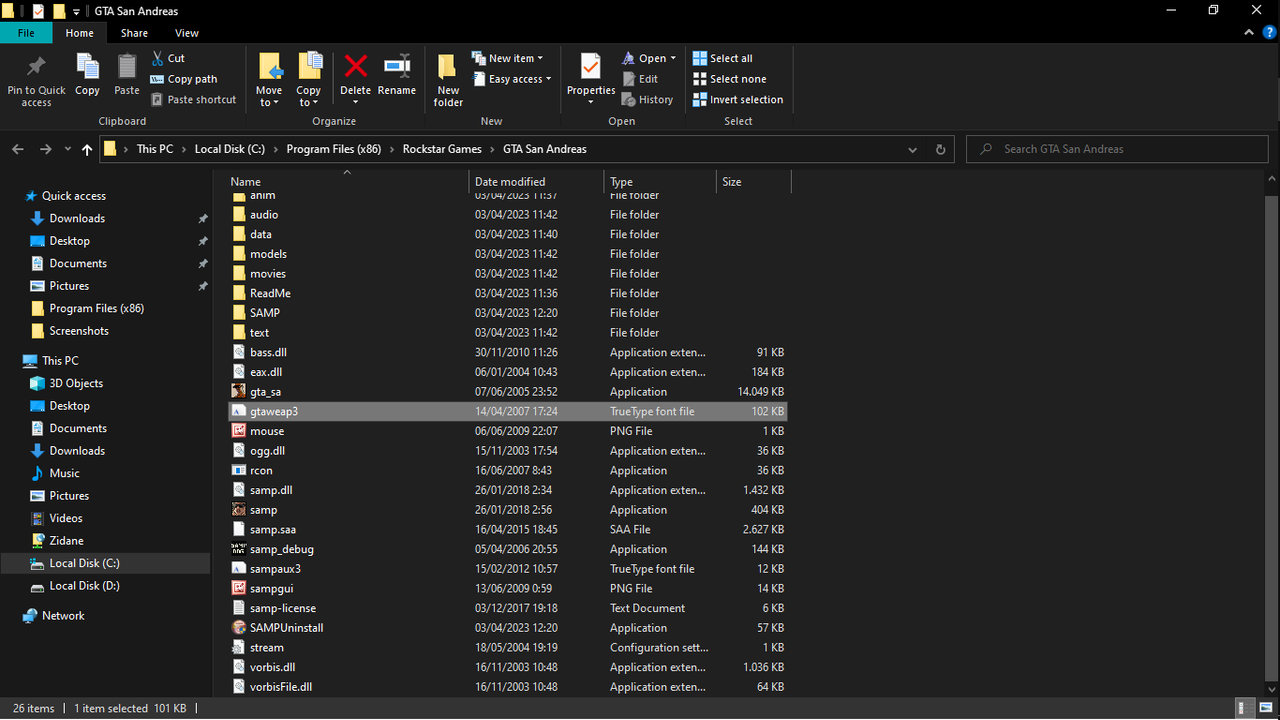Click Paste shortcut in the ribbon

tap(194, 100)
